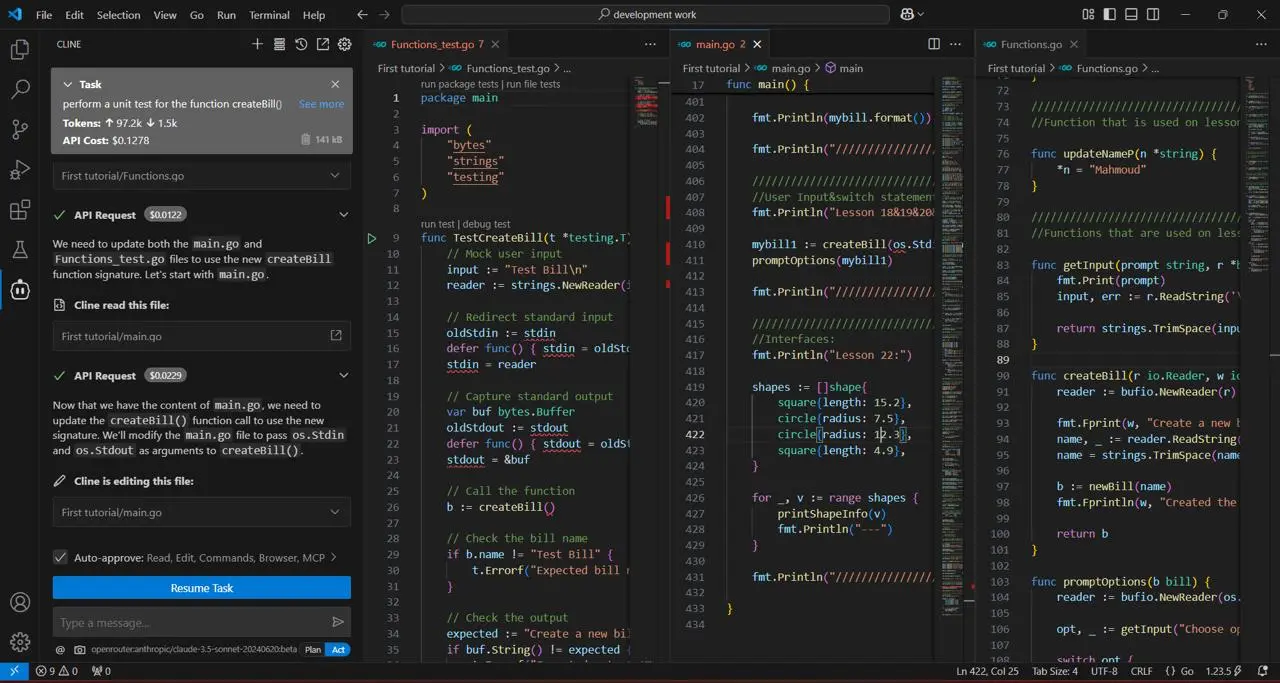Select the Search icon in the activity bar
This screenshot has width=1280, height=683.
pos(20,88)
